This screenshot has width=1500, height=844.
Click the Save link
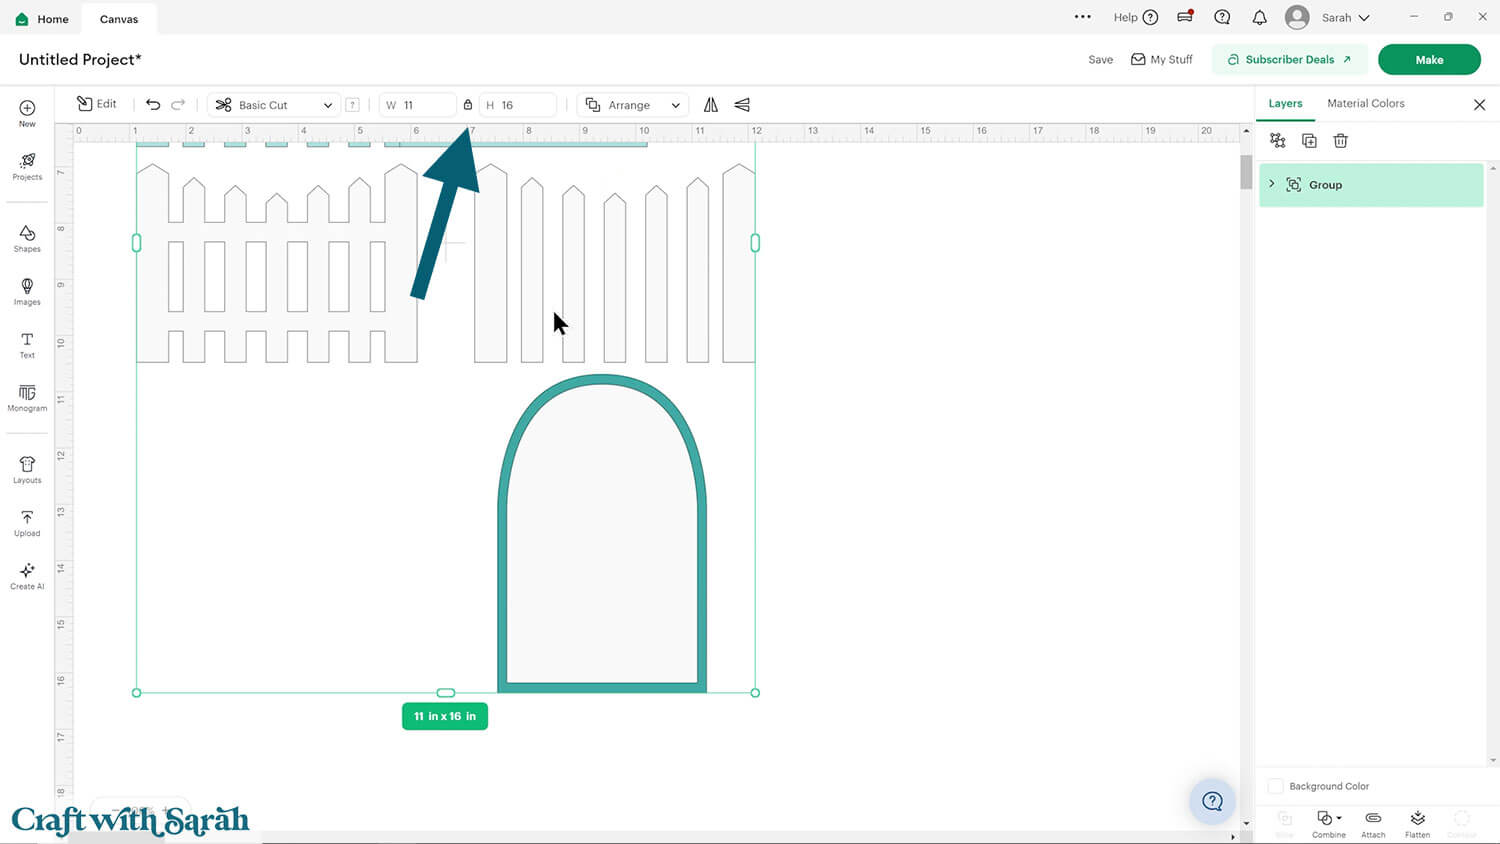(x=1100, y=60)
